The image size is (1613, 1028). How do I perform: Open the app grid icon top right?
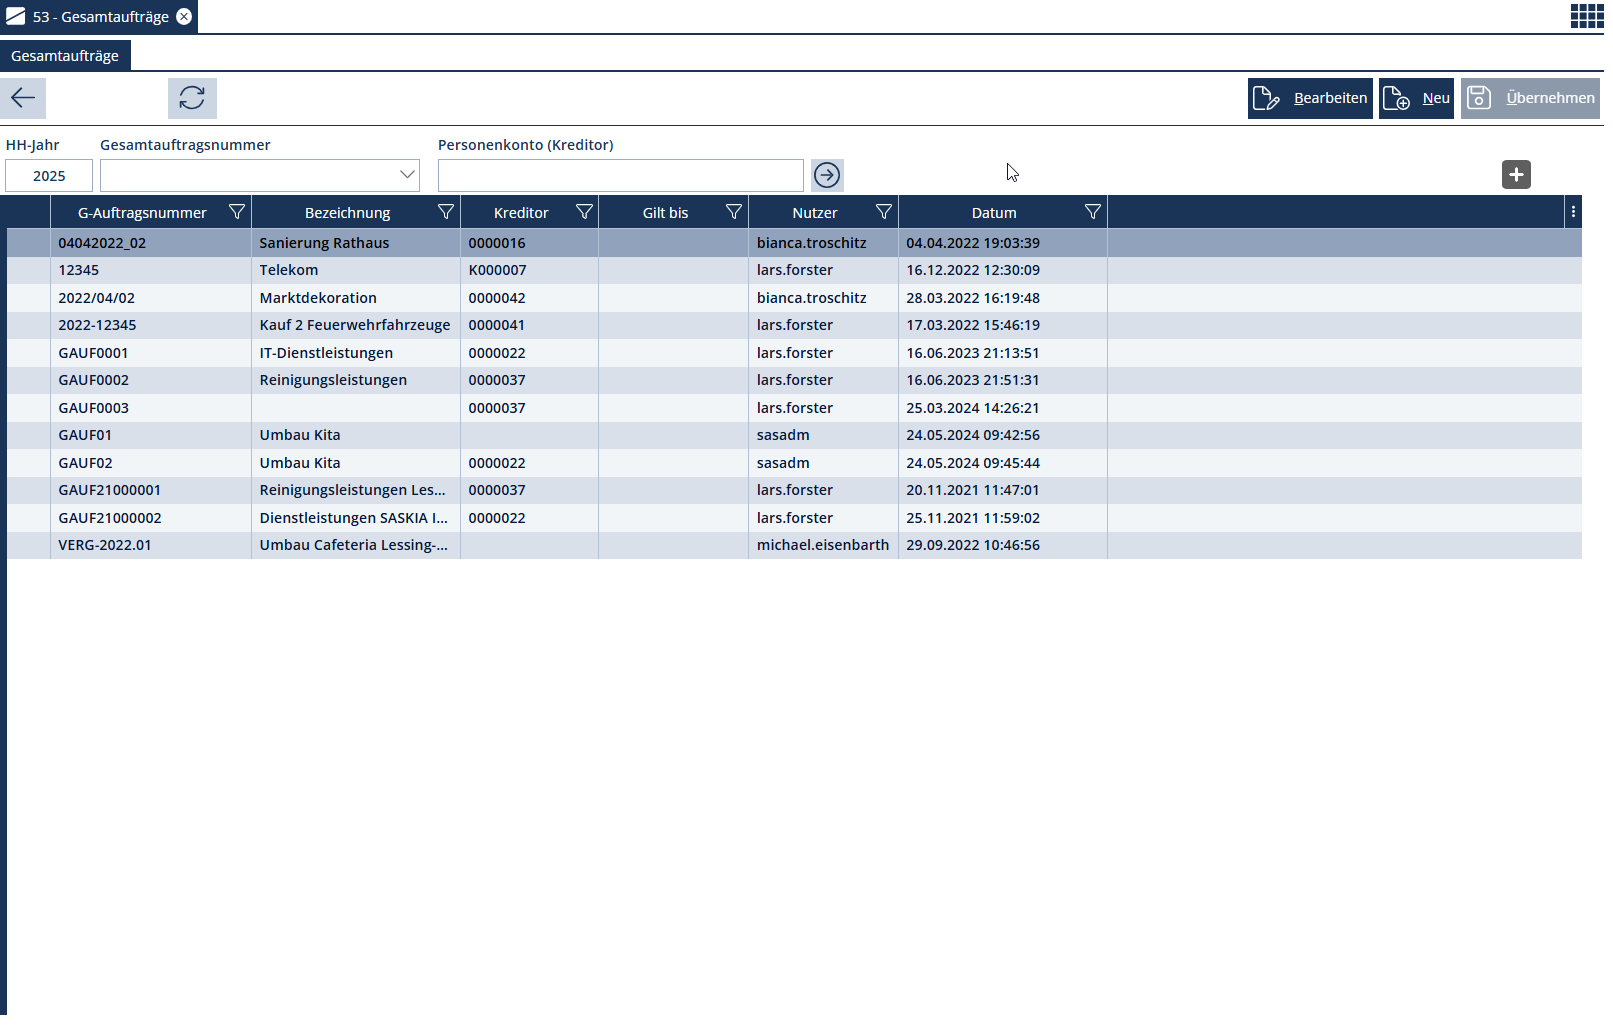point(1586,16)
